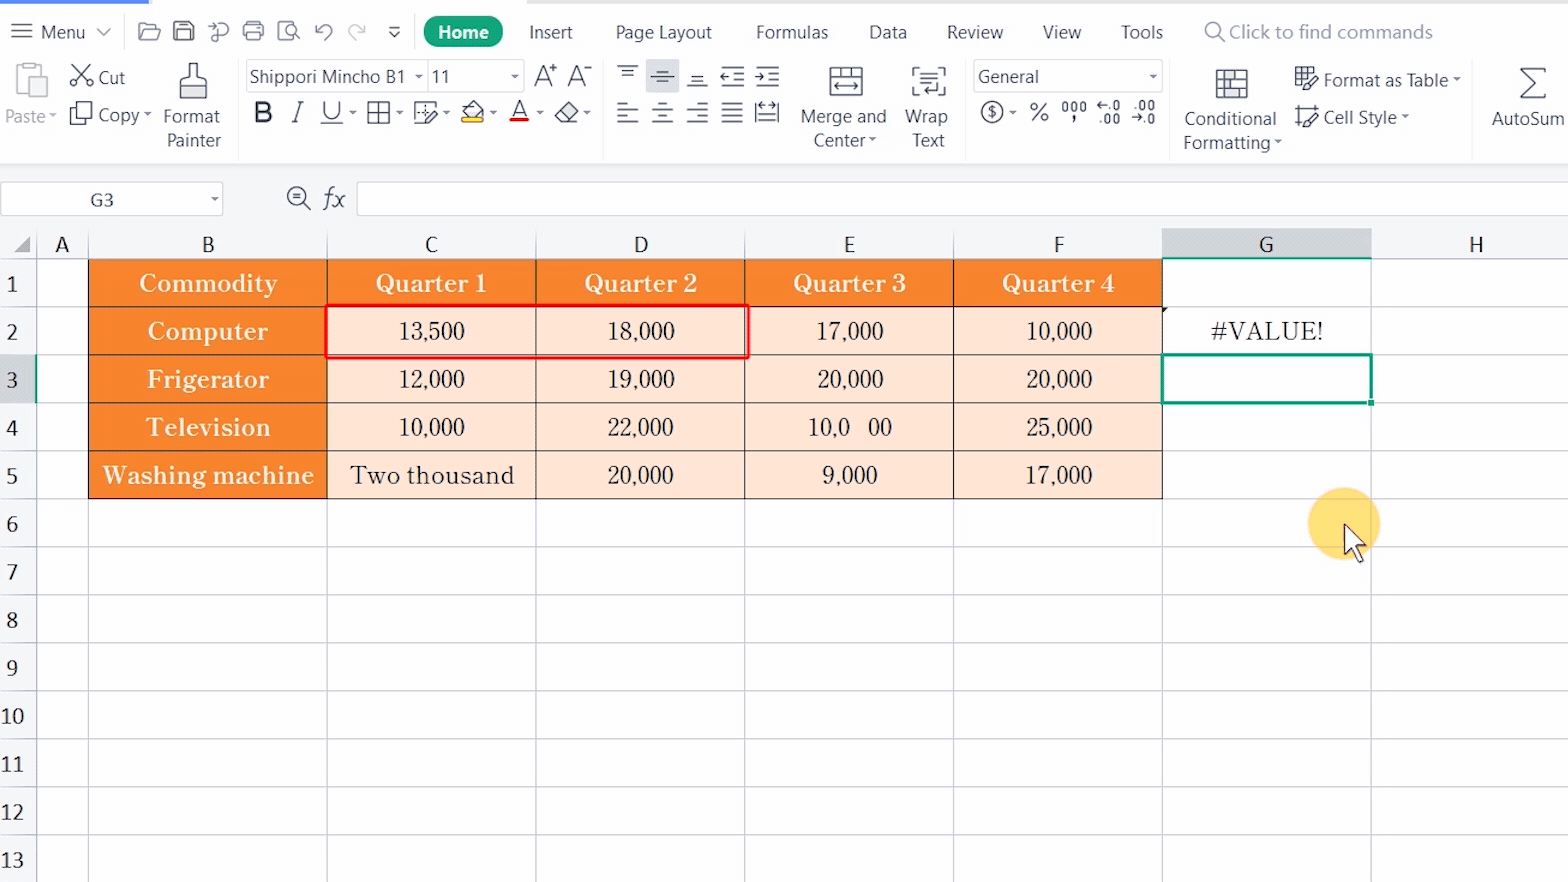The width and height of the screenshot is (1568, 882).
Task: Toggle Italic formatting
Action: (297, 113)
